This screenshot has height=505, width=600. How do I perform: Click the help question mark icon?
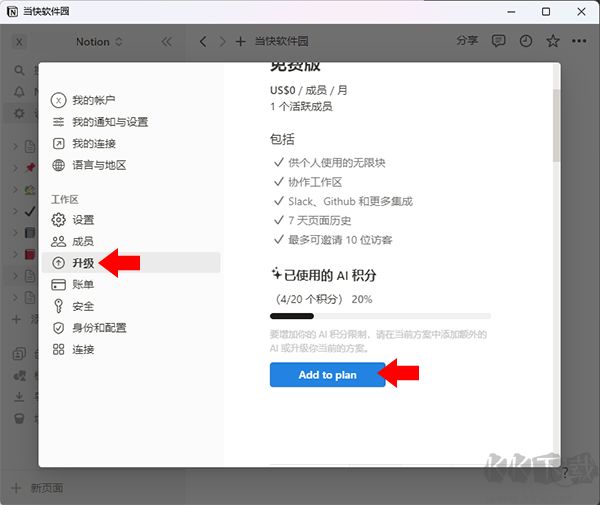[565, 472]
